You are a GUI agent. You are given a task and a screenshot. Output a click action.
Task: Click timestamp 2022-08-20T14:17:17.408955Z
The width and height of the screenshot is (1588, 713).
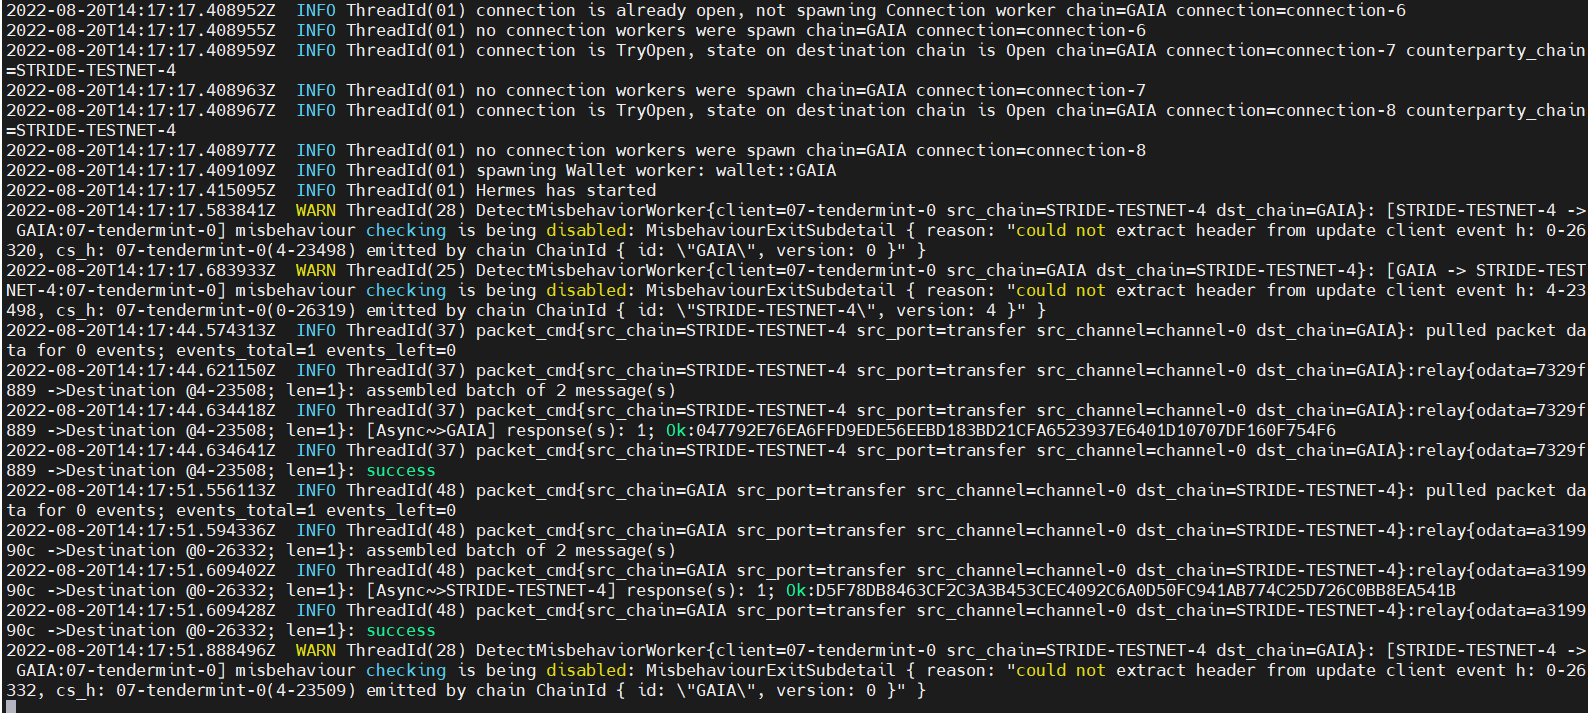coord(141,30)
